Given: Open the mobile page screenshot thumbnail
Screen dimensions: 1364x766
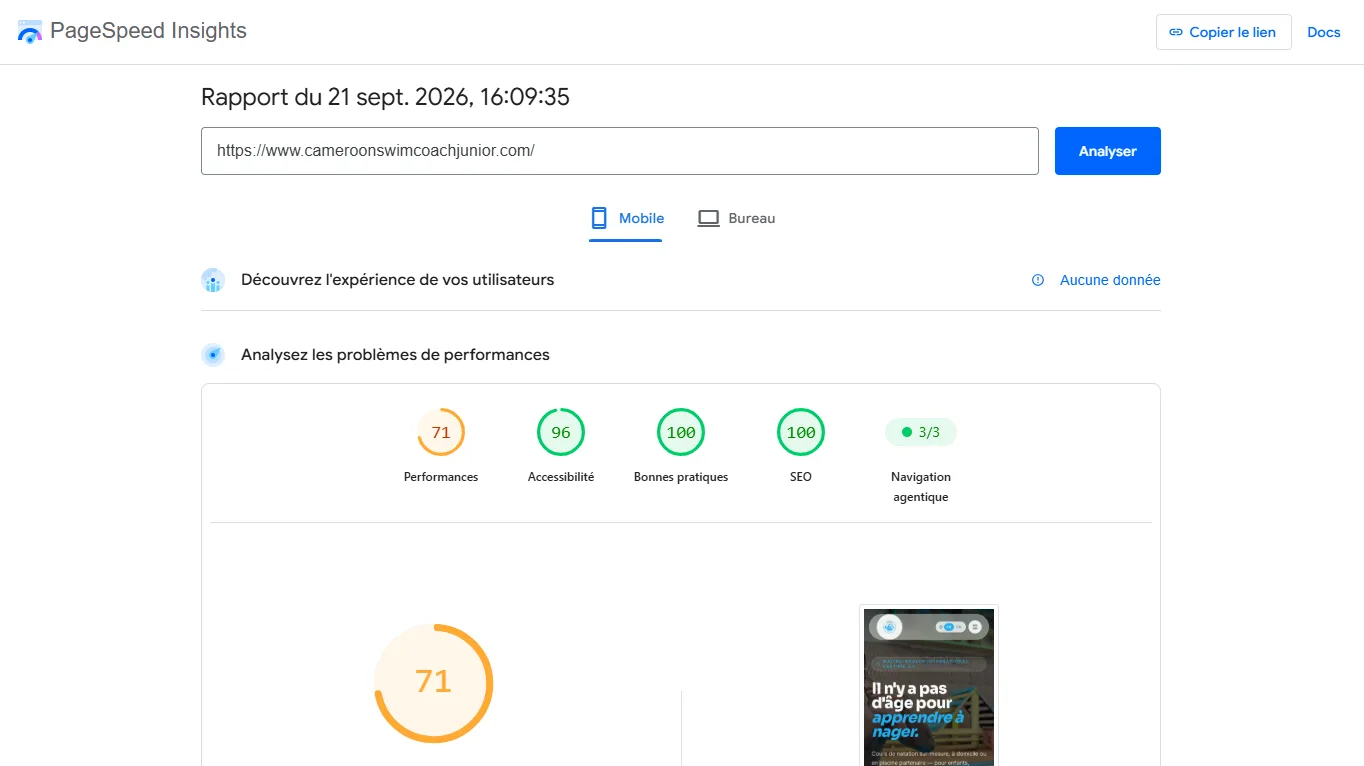Looking at the screenshot, I should click(929, 686).
